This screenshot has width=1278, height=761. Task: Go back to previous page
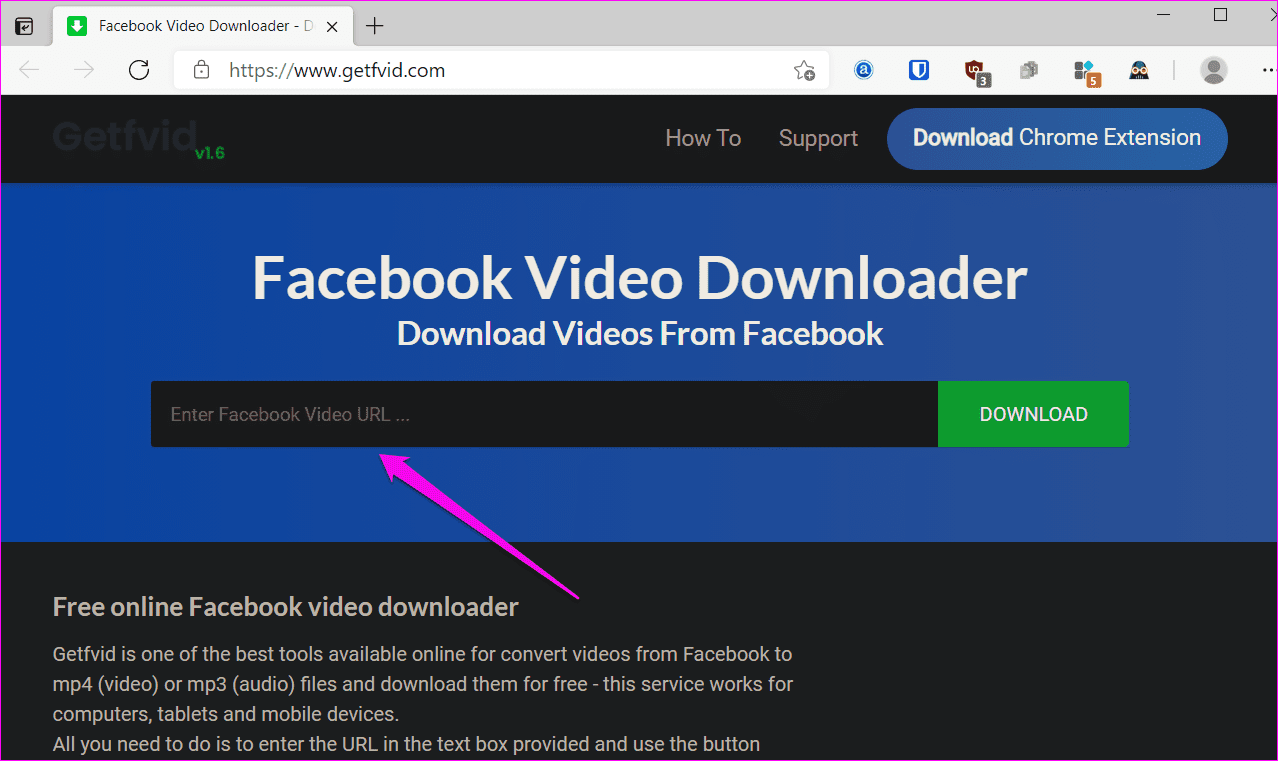point(29,70)
